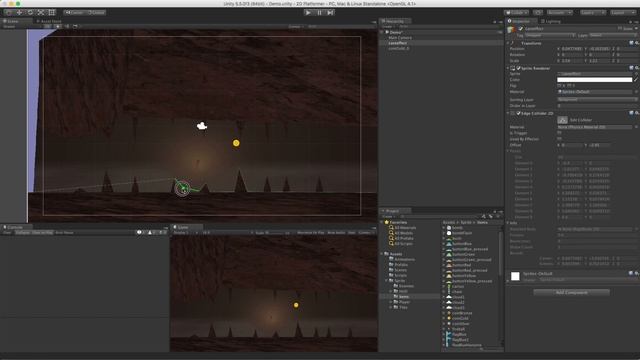This screenshot has height=360, width=640.
Task: Start Play mode
Action: (308, 13)
